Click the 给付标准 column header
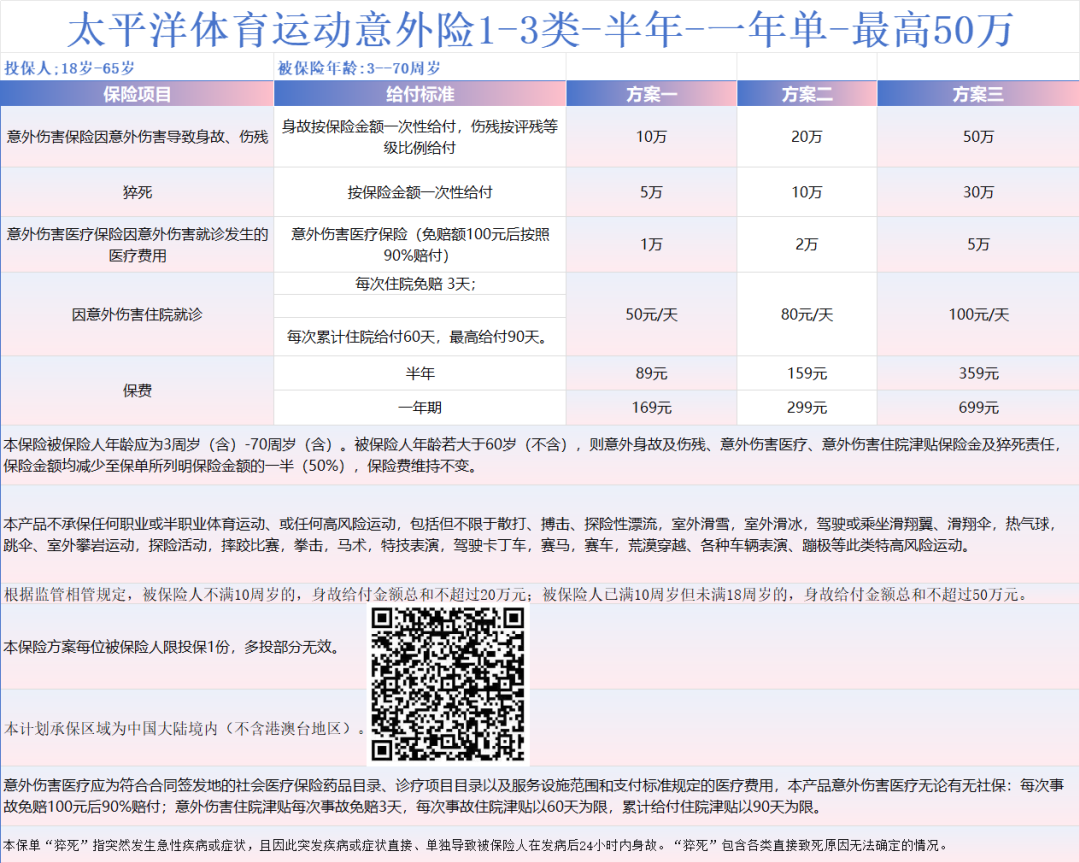Screen dimensions: 1080x863 tap(419, 94)
